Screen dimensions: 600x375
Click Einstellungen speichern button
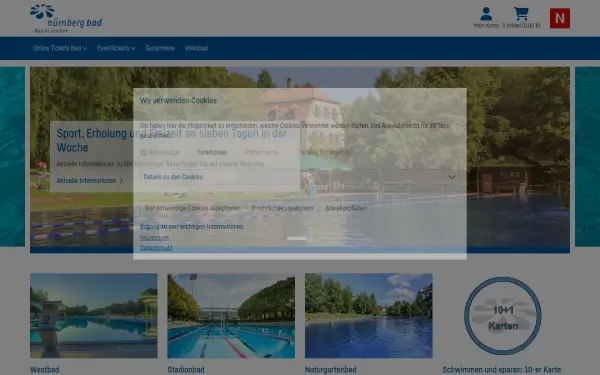pyautogui.click(x=282, y=208)
